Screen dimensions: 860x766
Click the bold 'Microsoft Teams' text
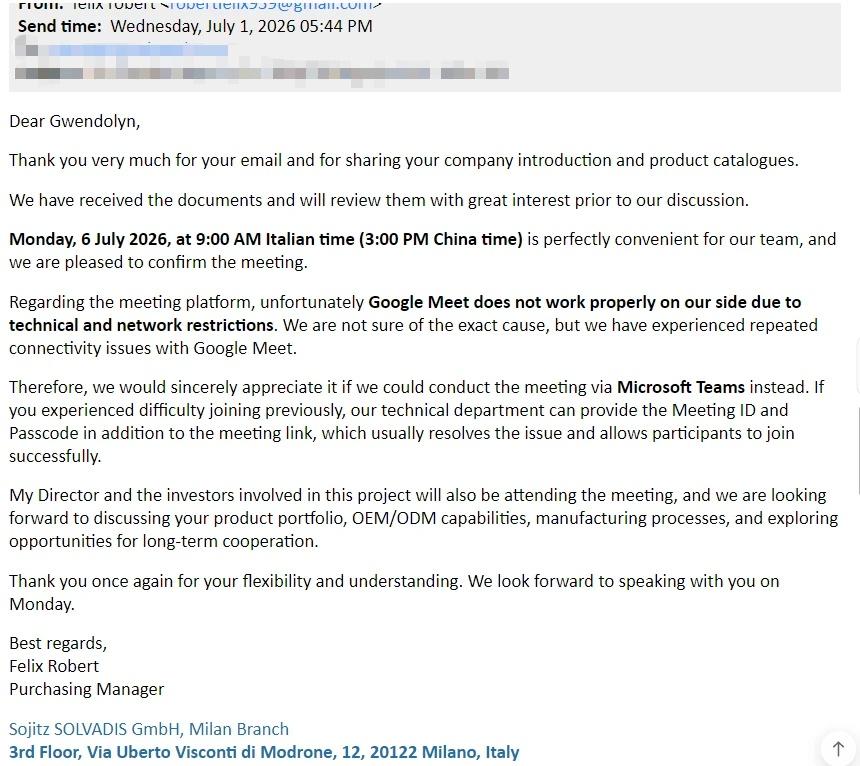click(x=681, y=387)
